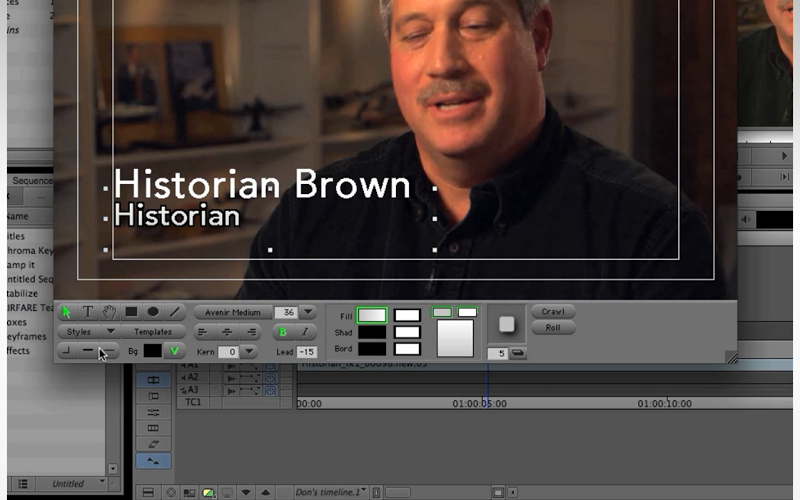Screen dimensions: 800x500
Task: Choose the oval drawing tool
Action: coord(153,312)
